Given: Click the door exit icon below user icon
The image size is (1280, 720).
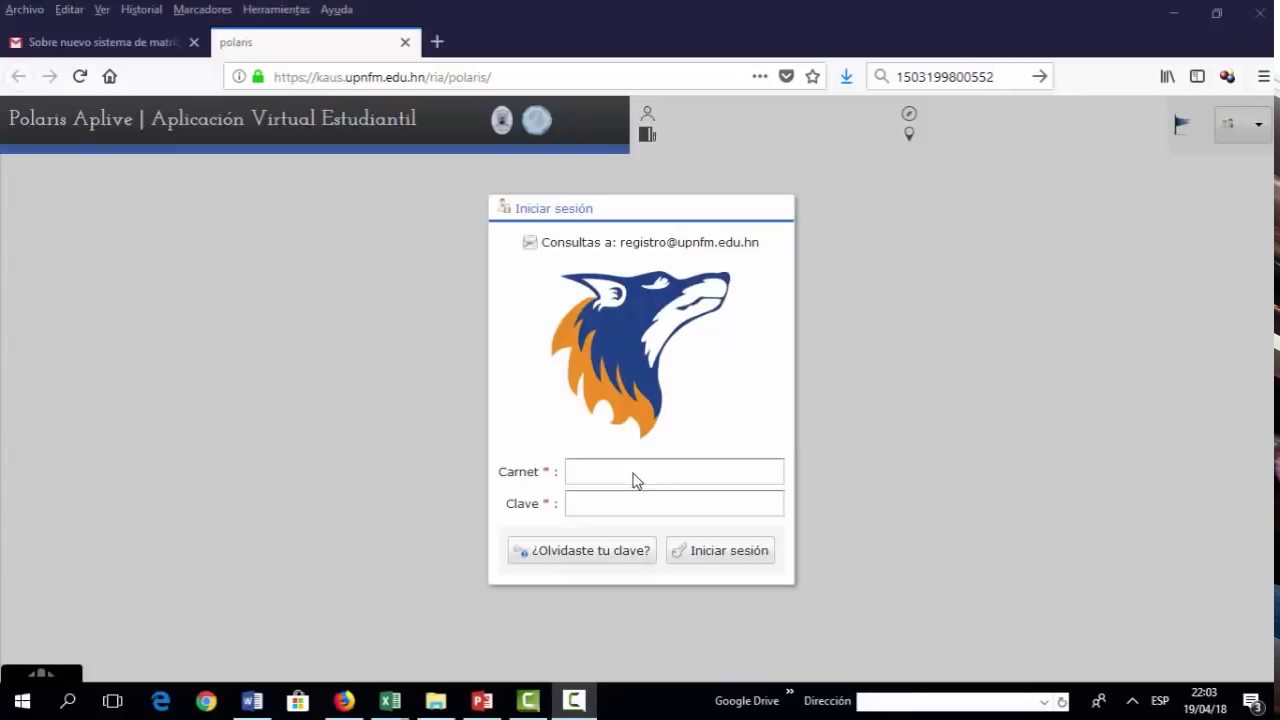Looking at the screenshot, I should [x=647, y=134].
